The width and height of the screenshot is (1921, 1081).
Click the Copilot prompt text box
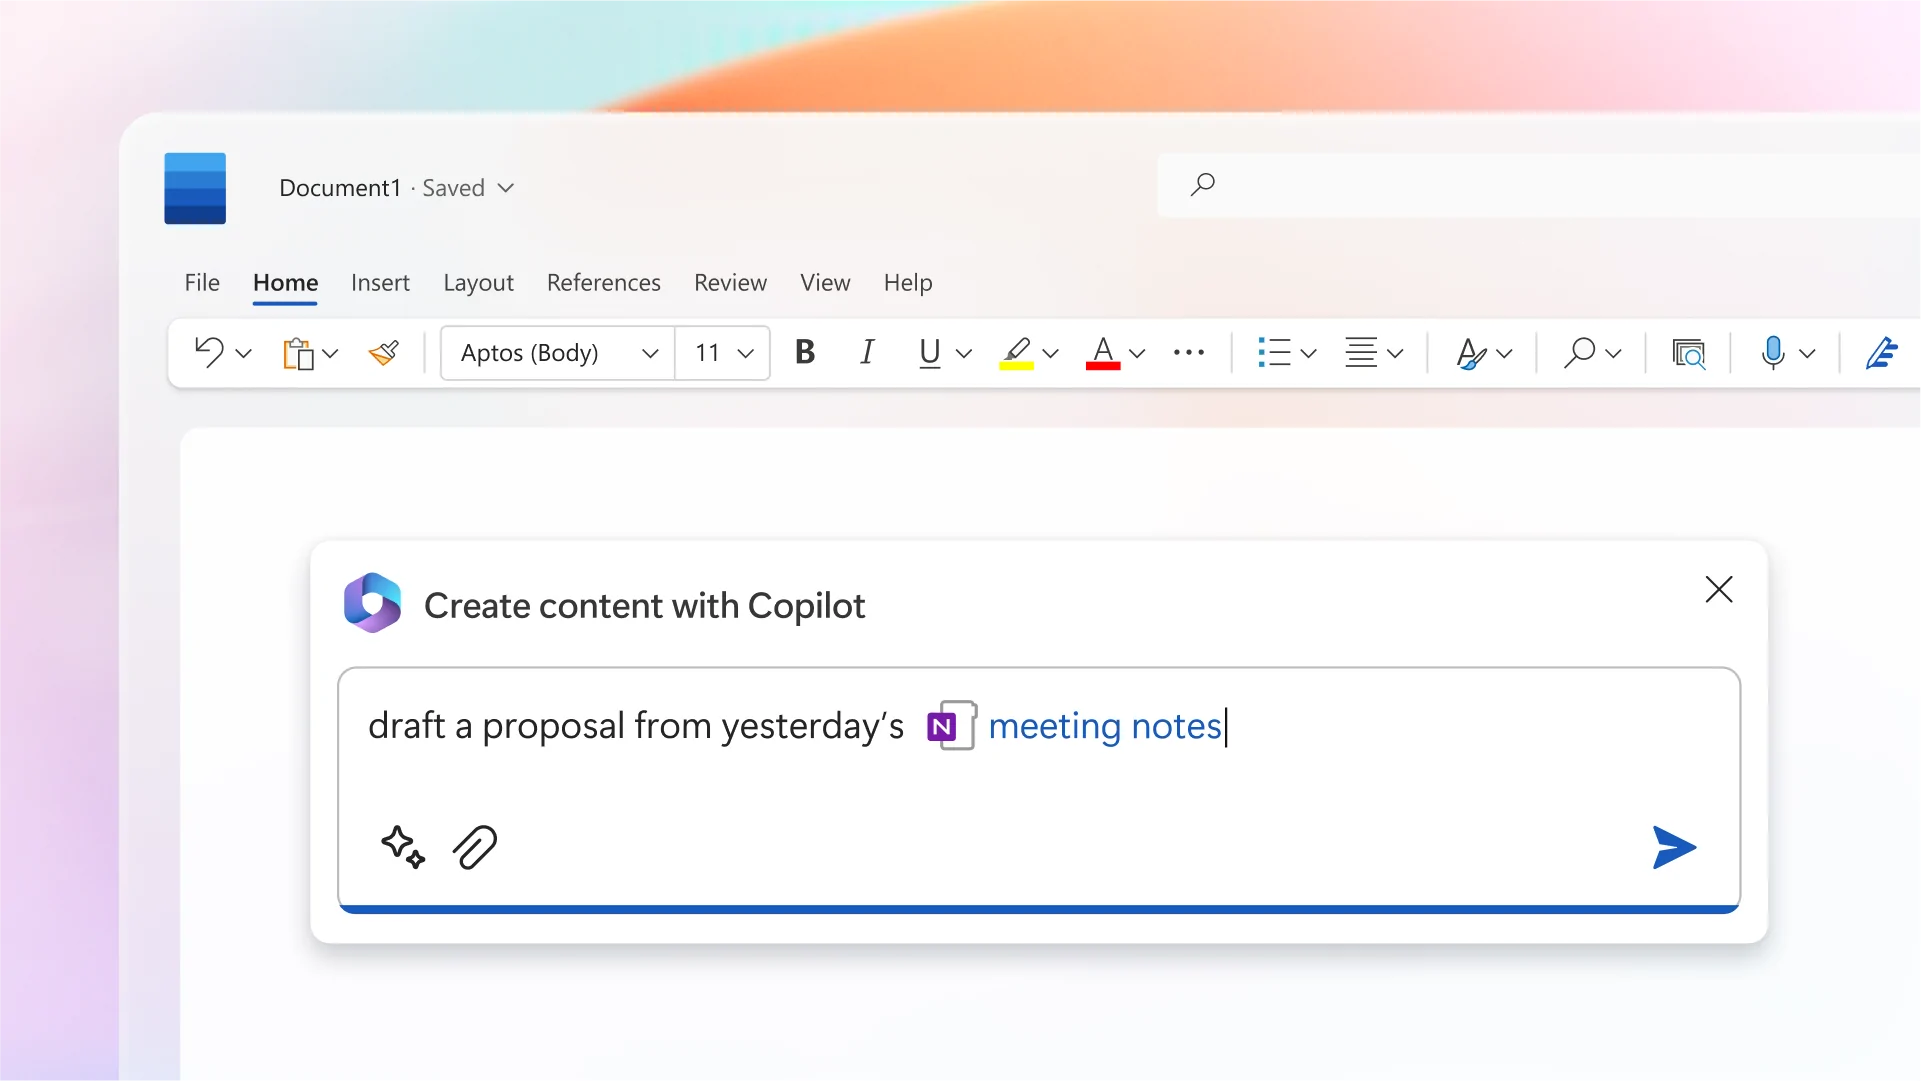point(1039,788)
